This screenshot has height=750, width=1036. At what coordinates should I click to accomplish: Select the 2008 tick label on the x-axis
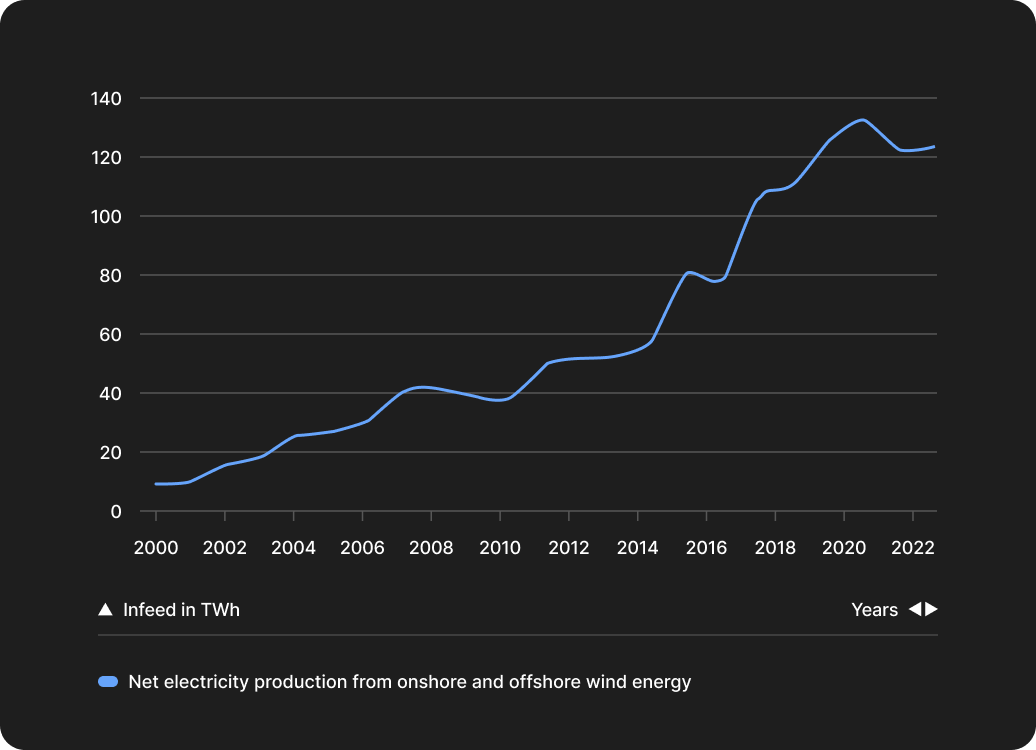tap(431, 548)
